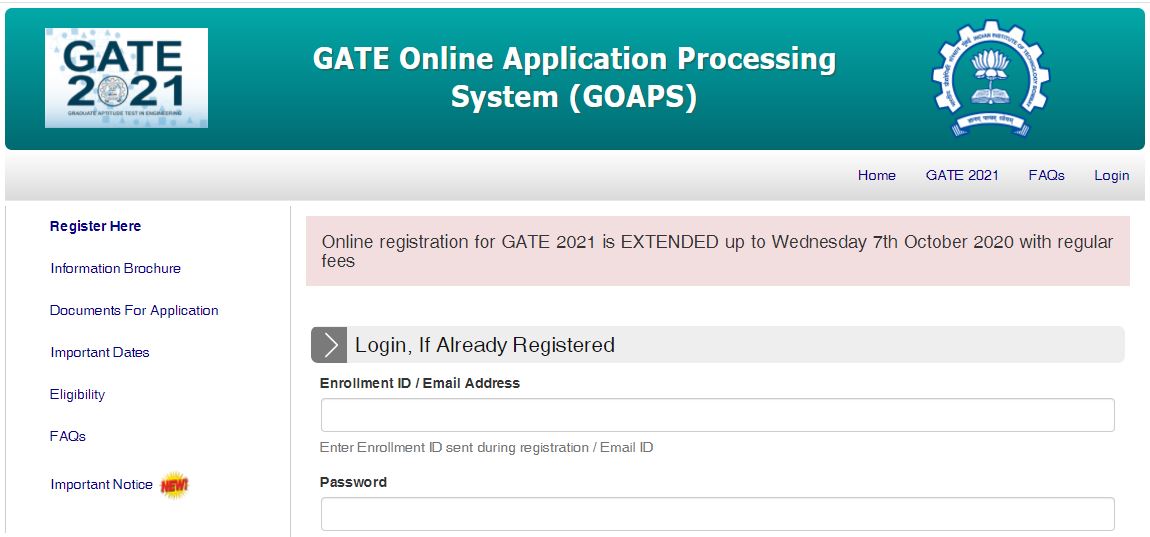Open FAQs link in left sidebar
This screenshot has width=1150, height=537.
point(68,436)
